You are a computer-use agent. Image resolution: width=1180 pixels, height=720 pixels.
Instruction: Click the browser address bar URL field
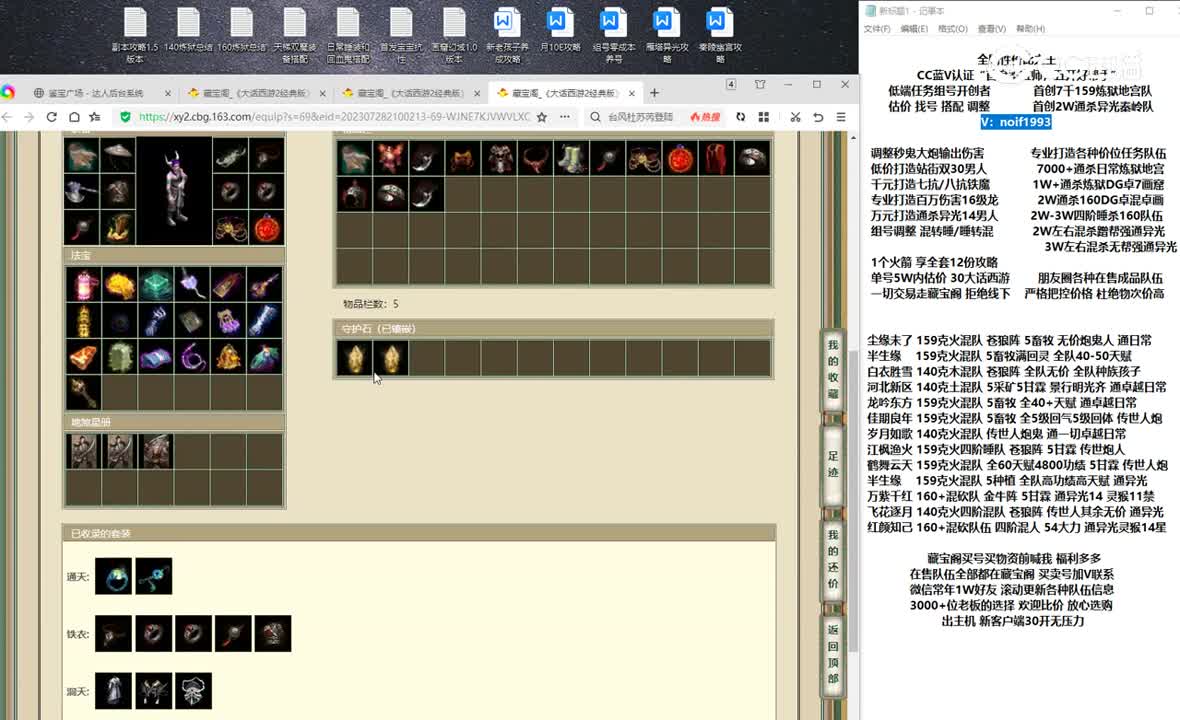tap(334, 117)
